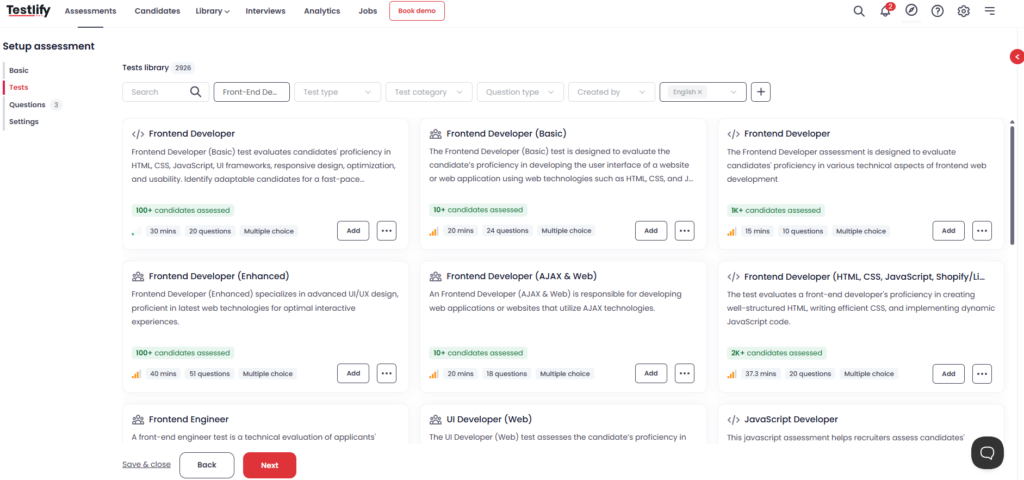Expand the Test type dropdown
Screen dimensions: 1024x480
coord(338,92)
